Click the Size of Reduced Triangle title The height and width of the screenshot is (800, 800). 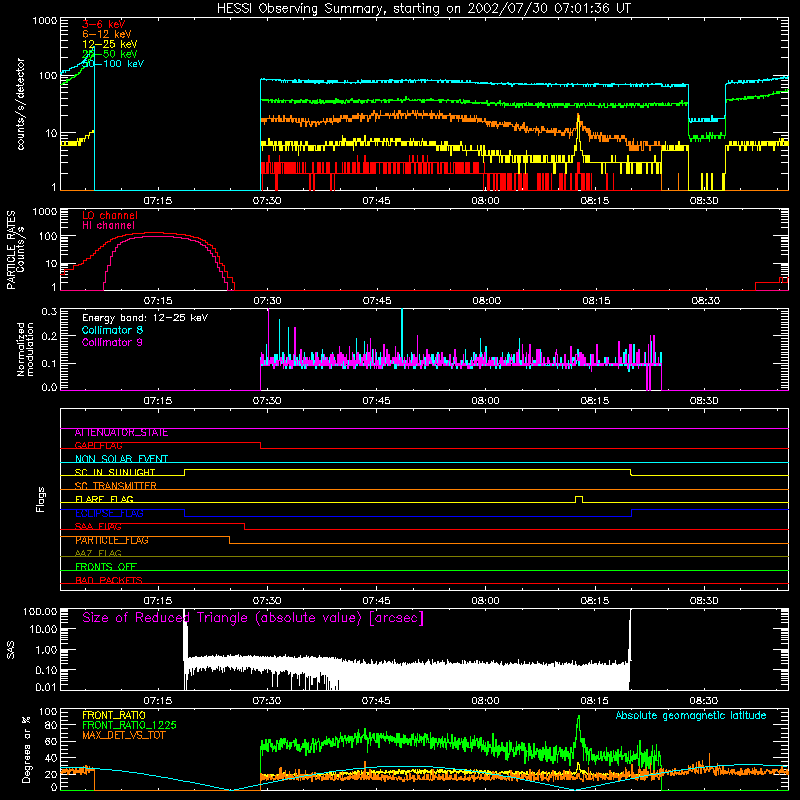[253, 618]
